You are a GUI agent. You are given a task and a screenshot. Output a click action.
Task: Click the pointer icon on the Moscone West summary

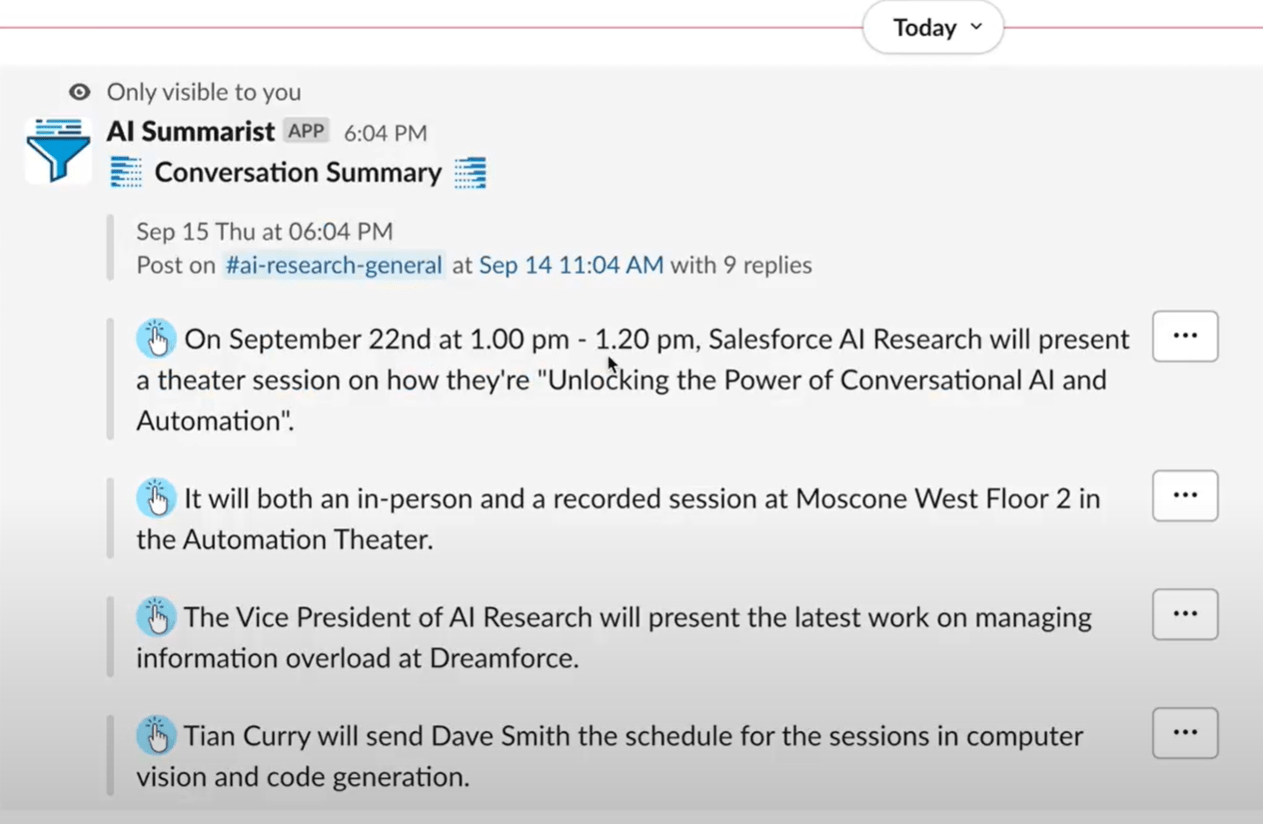click(156, 498)
